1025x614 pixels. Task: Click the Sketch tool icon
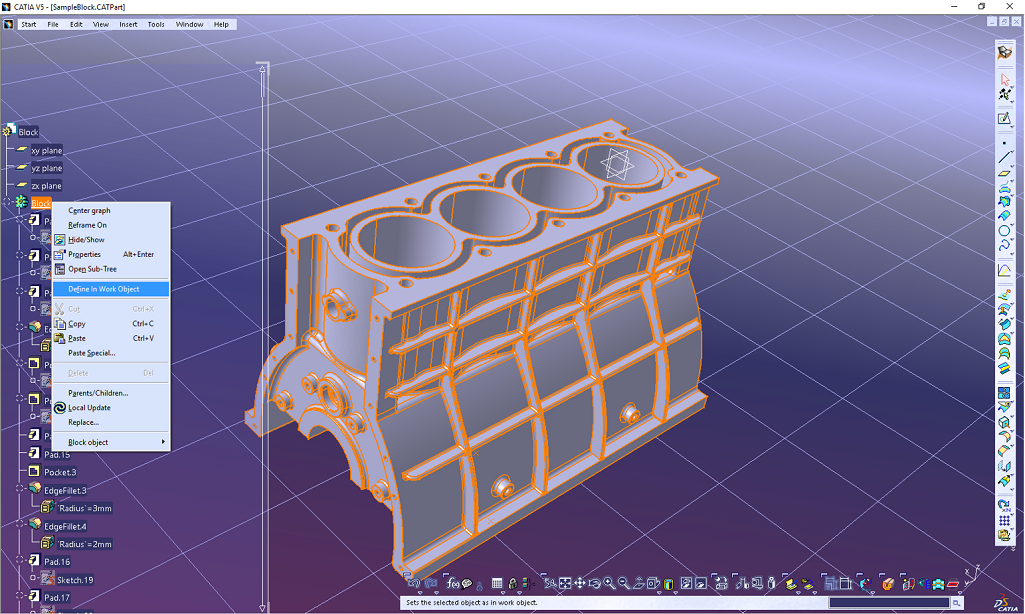(1005, 118)
